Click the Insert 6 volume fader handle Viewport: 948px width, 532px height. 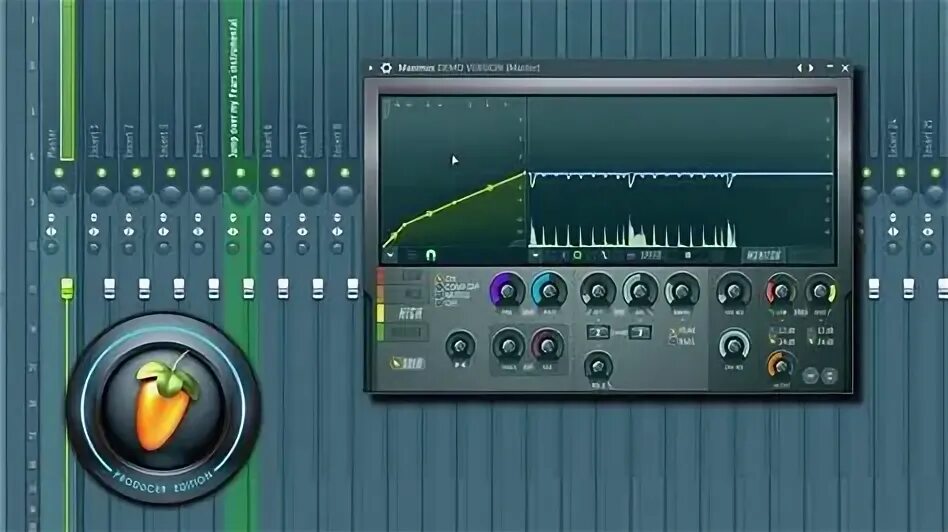tap(283, 288)
